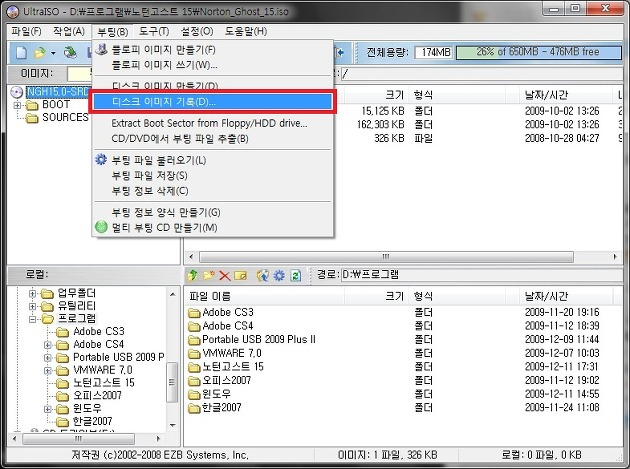Select 노턴고스트 15 in local tree
Image resolution: width=630 pixels, height=469 pixels.
(x=104, y=383)
